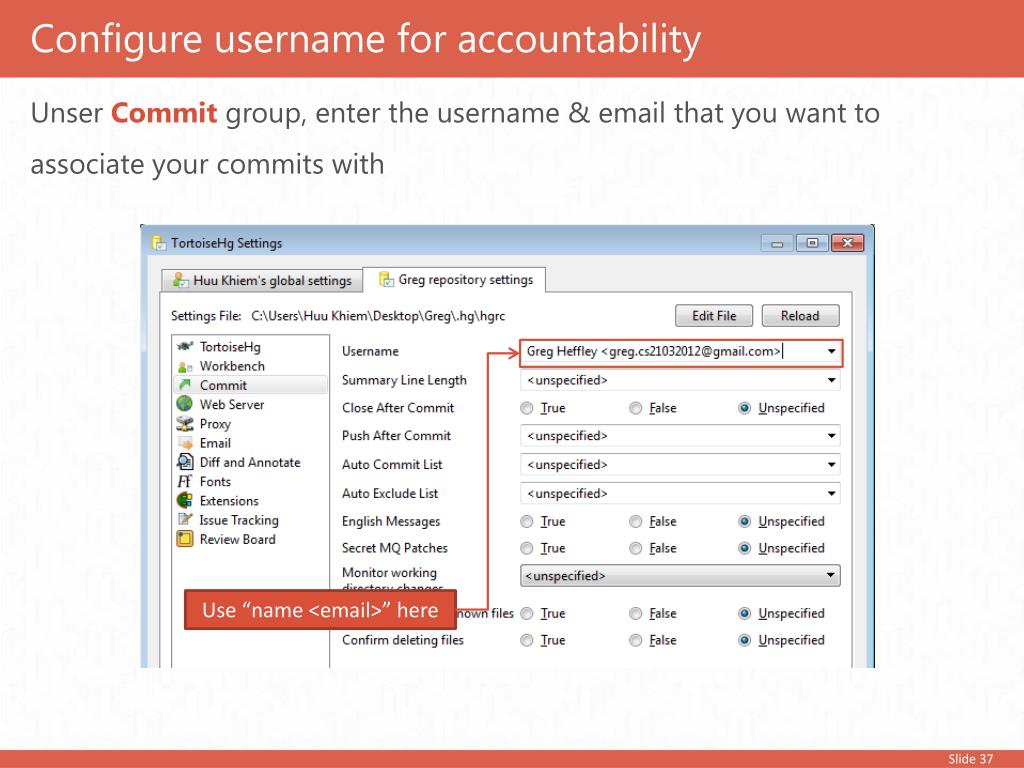Click the Workbench category icon
This screenshot has height=768, width=1024.
pyautogui.click(x=185, y=366)
